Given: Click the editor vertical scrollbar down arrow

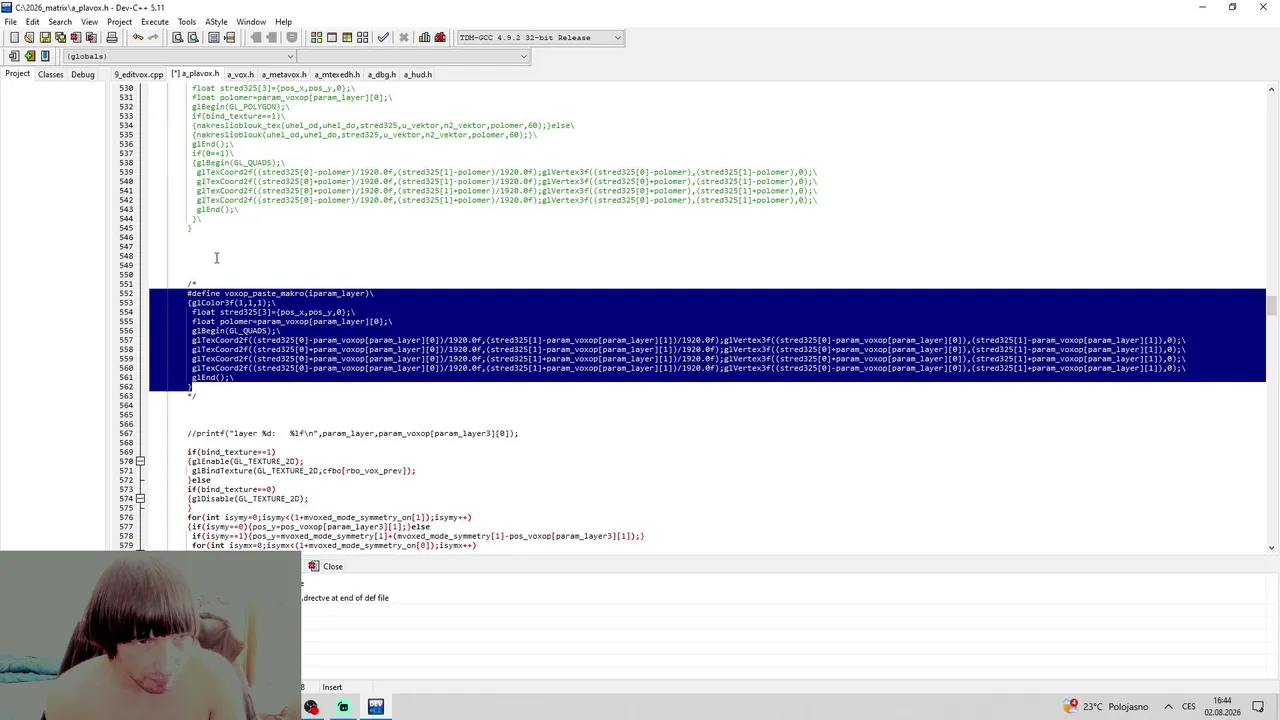Looking at the screenshot, I should (1272, 546).
